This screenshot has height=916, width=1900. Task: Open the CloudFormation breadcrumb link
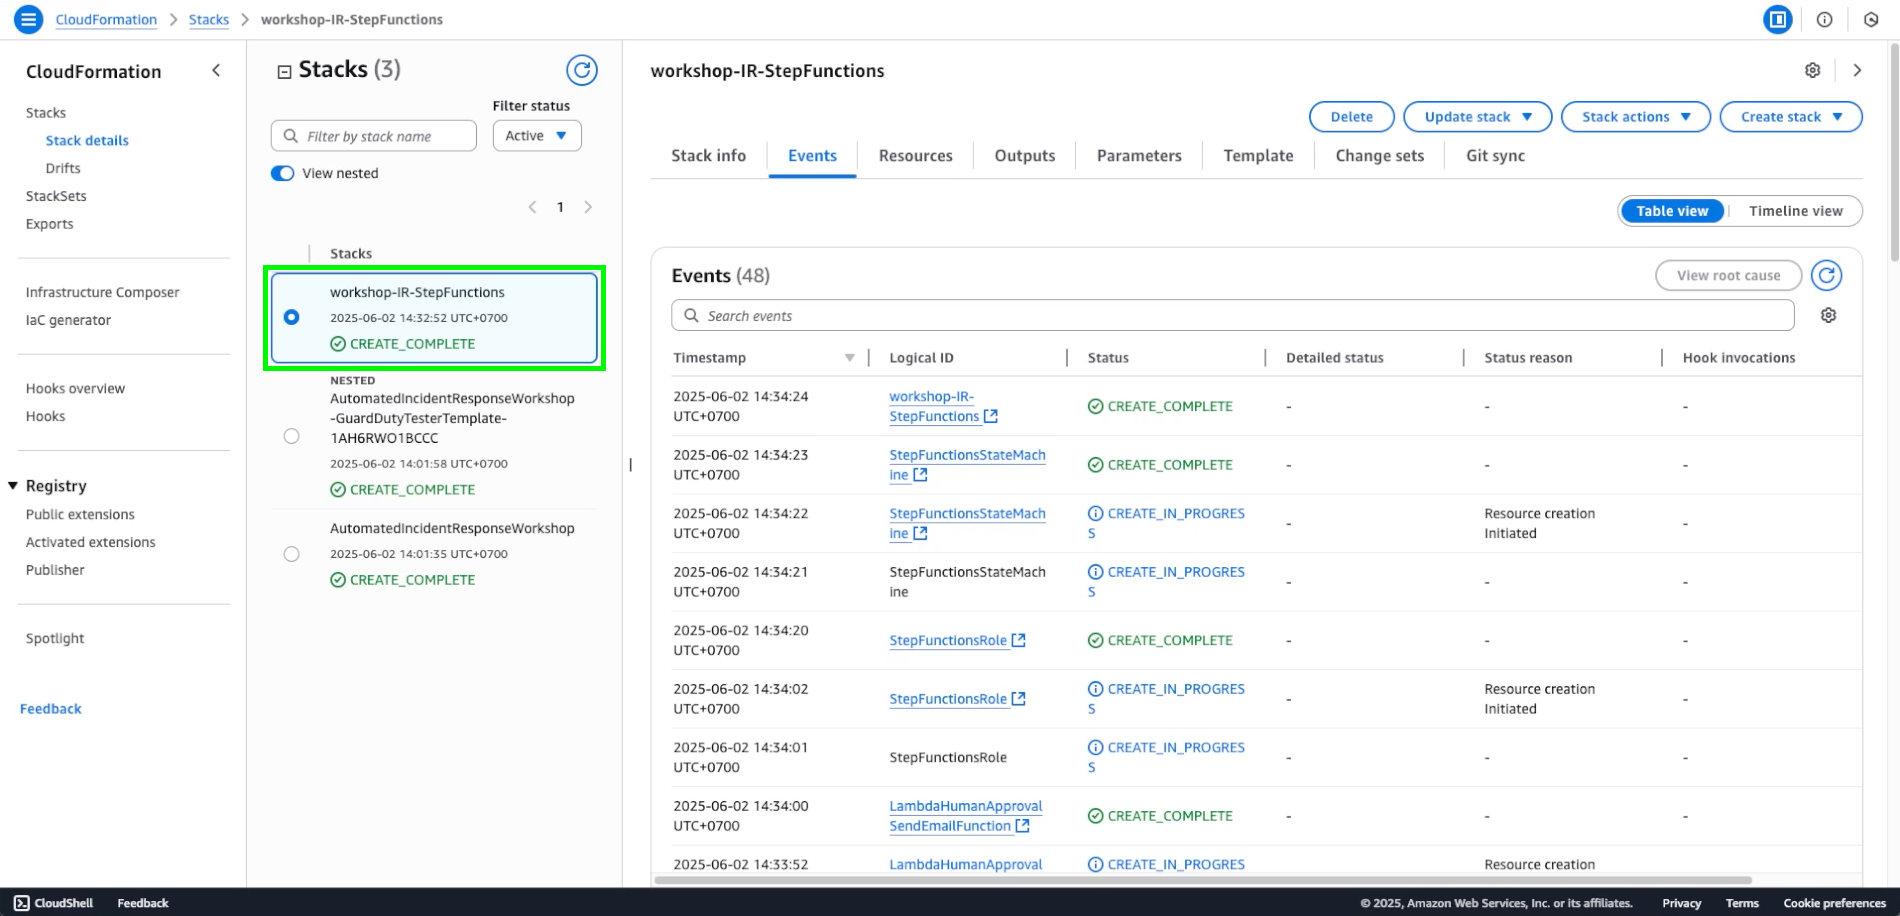point(106,19)
